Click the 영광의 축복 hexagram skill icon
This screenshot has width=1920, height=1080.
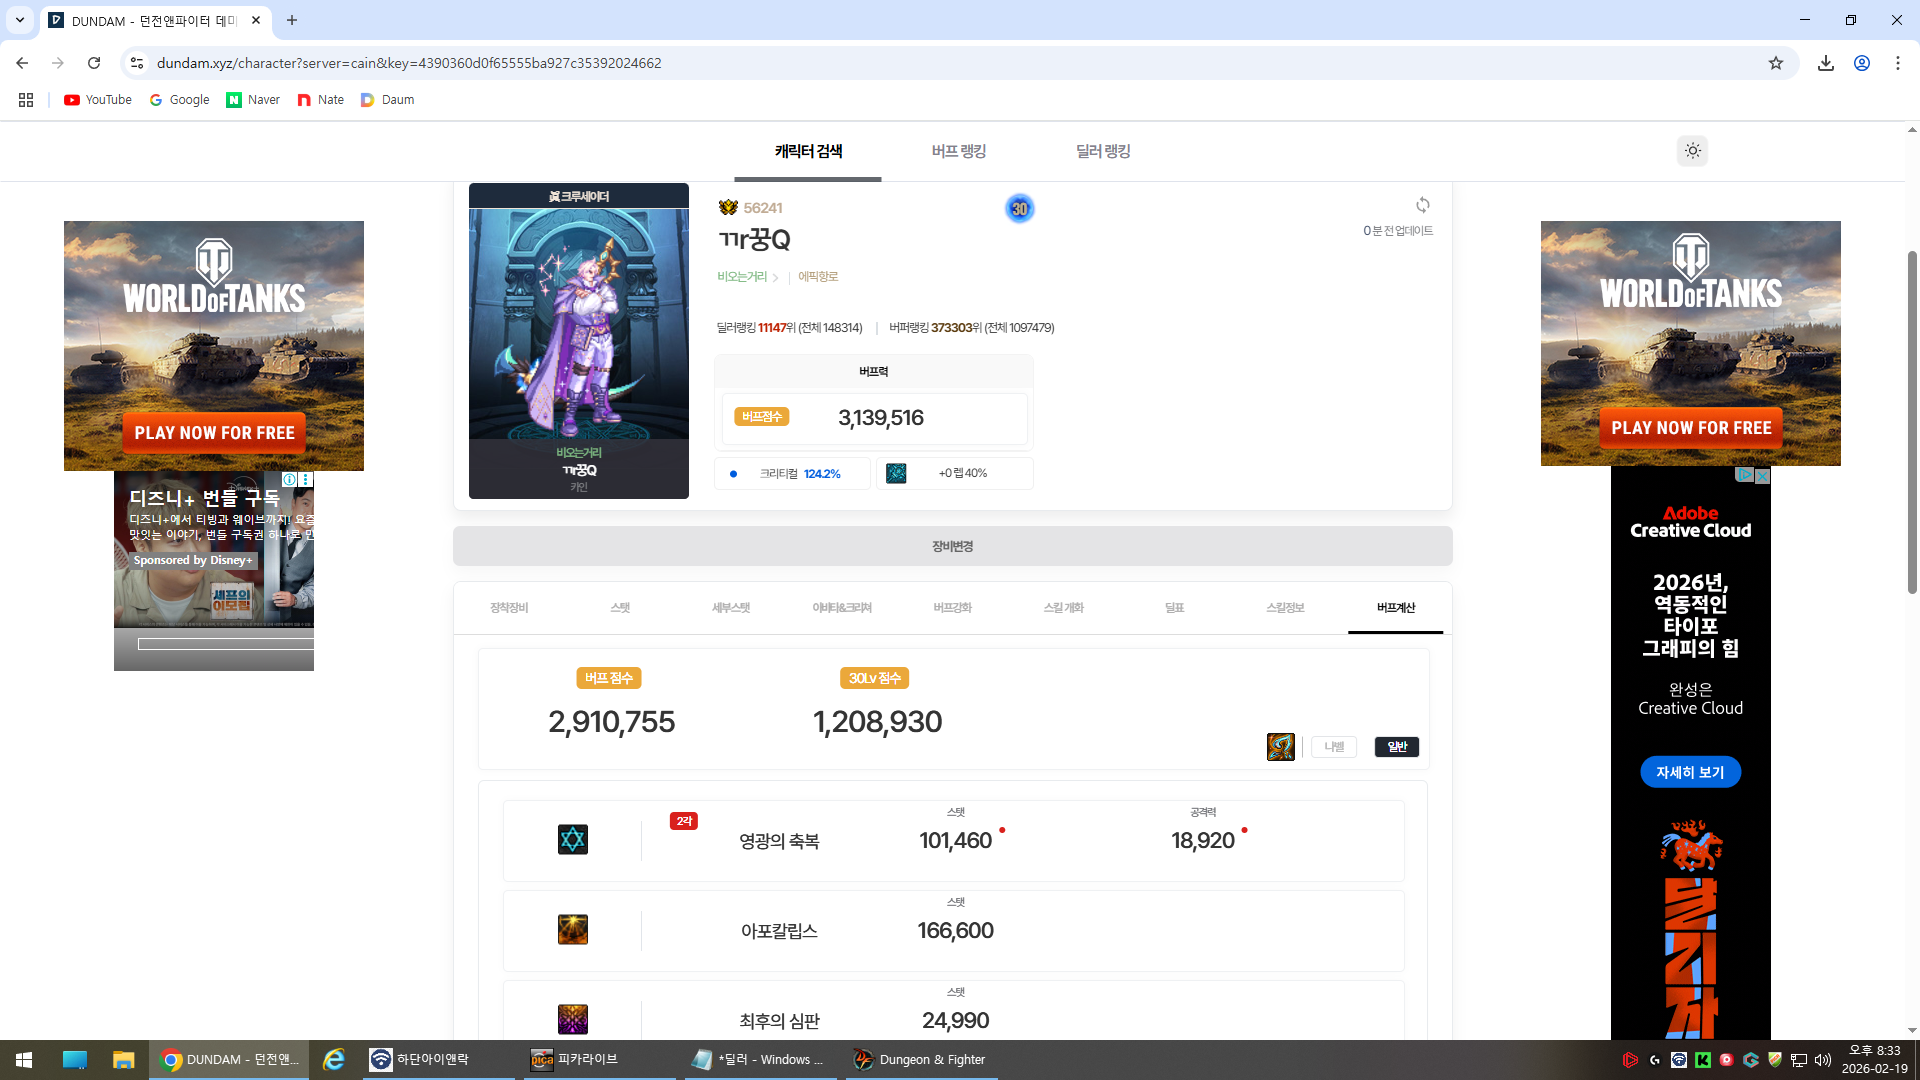(573, 840)
